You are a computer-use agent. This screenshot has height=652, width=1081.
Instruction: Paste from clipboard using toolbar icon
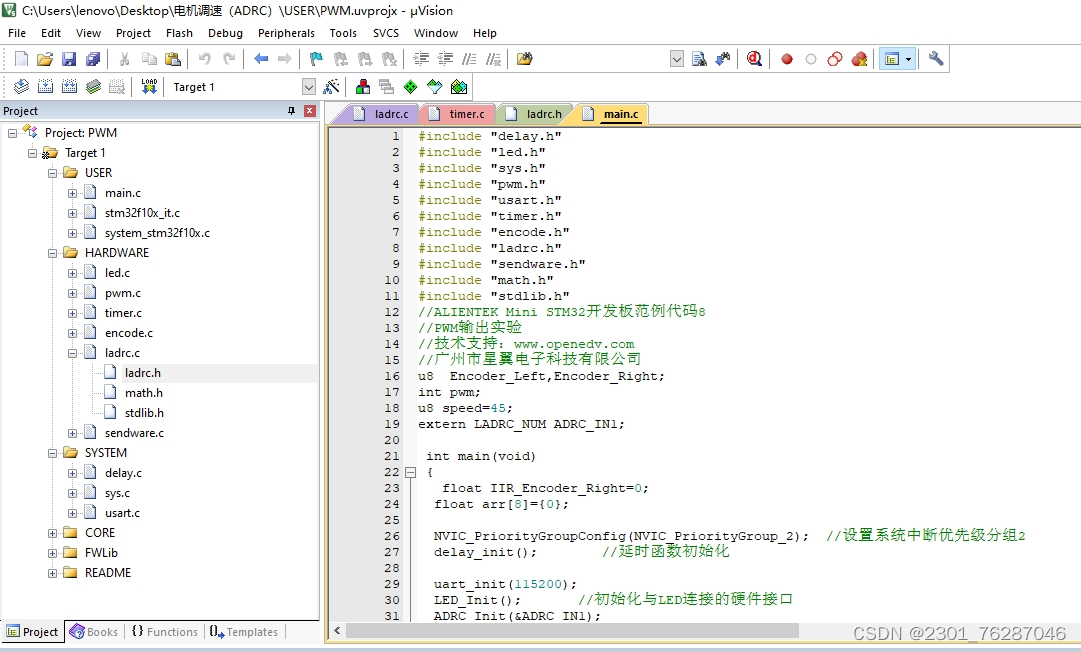click(x=173, y=59)
